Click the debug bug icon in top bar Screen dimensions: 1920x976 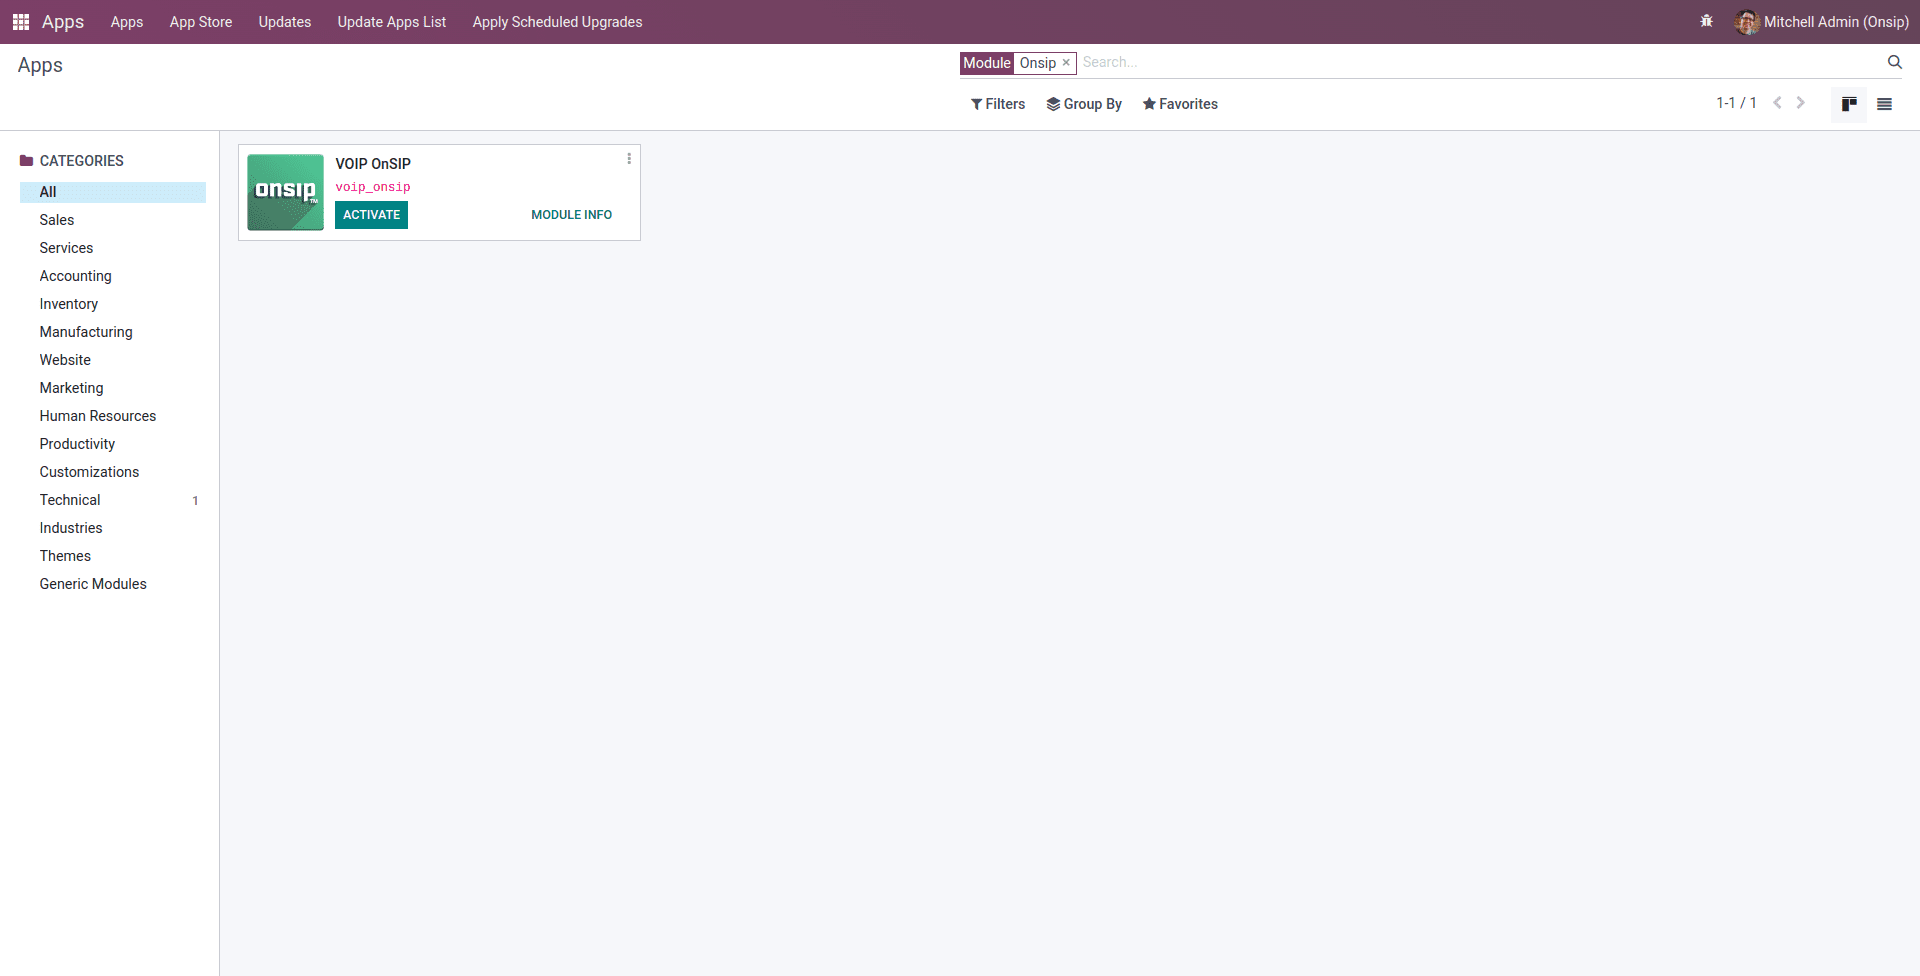click(1706, 21)
